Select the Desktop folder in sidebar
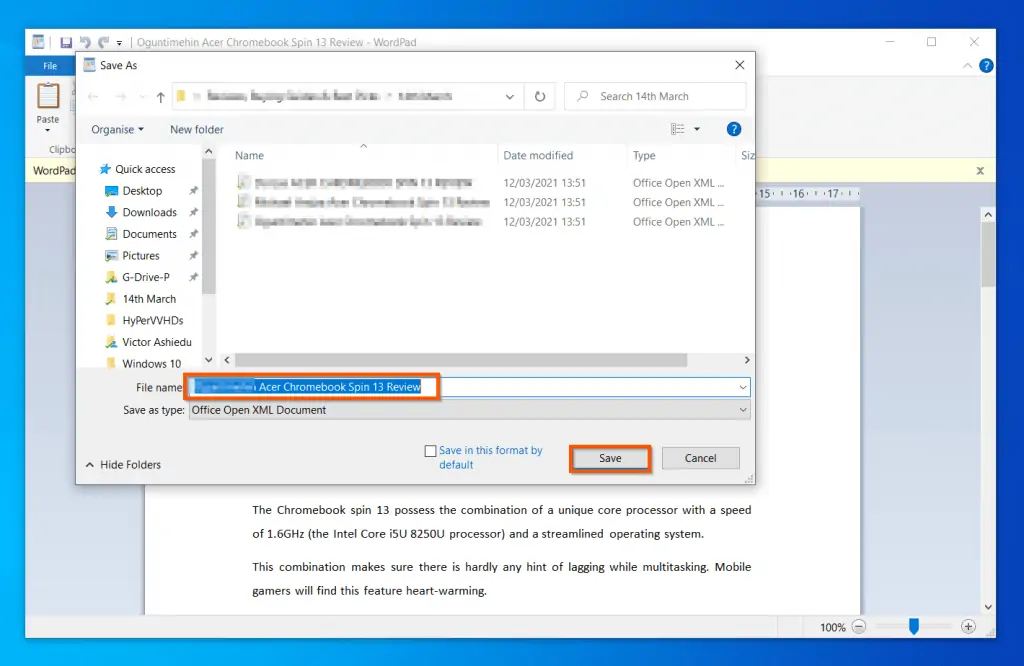1024x666 pixels. coord(142,191)
